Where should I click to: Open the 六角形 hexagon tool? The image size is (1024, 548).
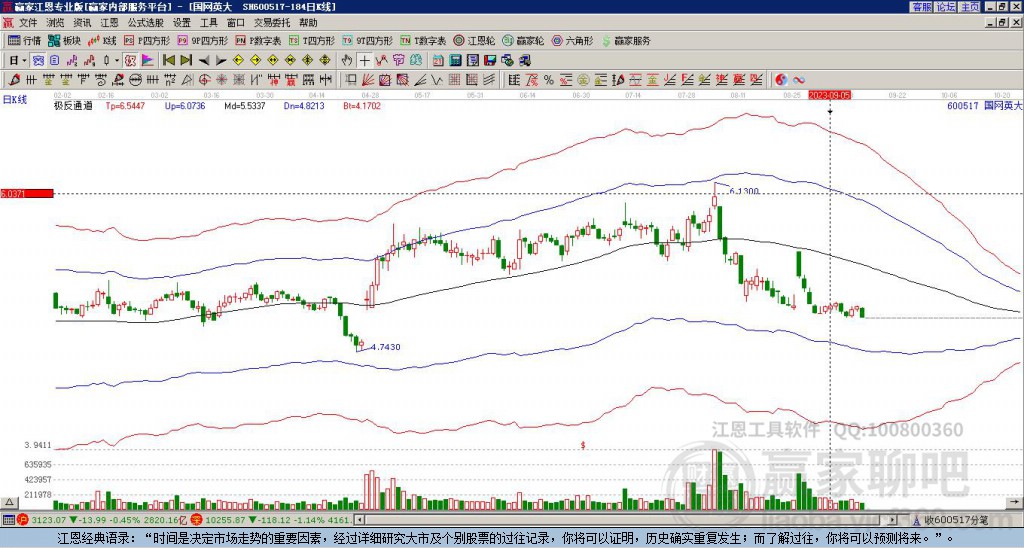tap(572, 40)
